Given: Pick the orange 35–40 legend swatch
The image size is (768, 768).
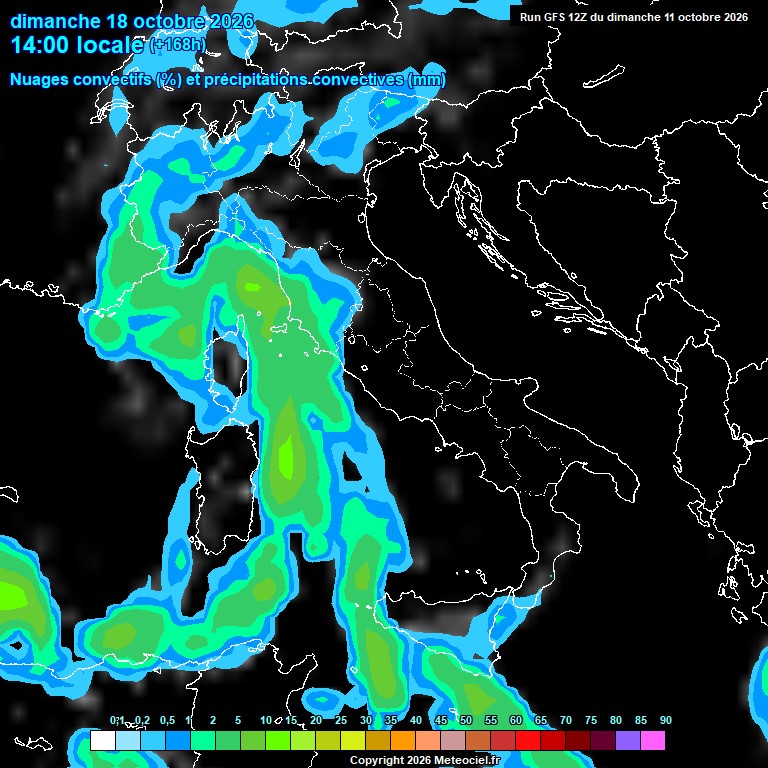Looking at the screenshot, I should 403,740.
